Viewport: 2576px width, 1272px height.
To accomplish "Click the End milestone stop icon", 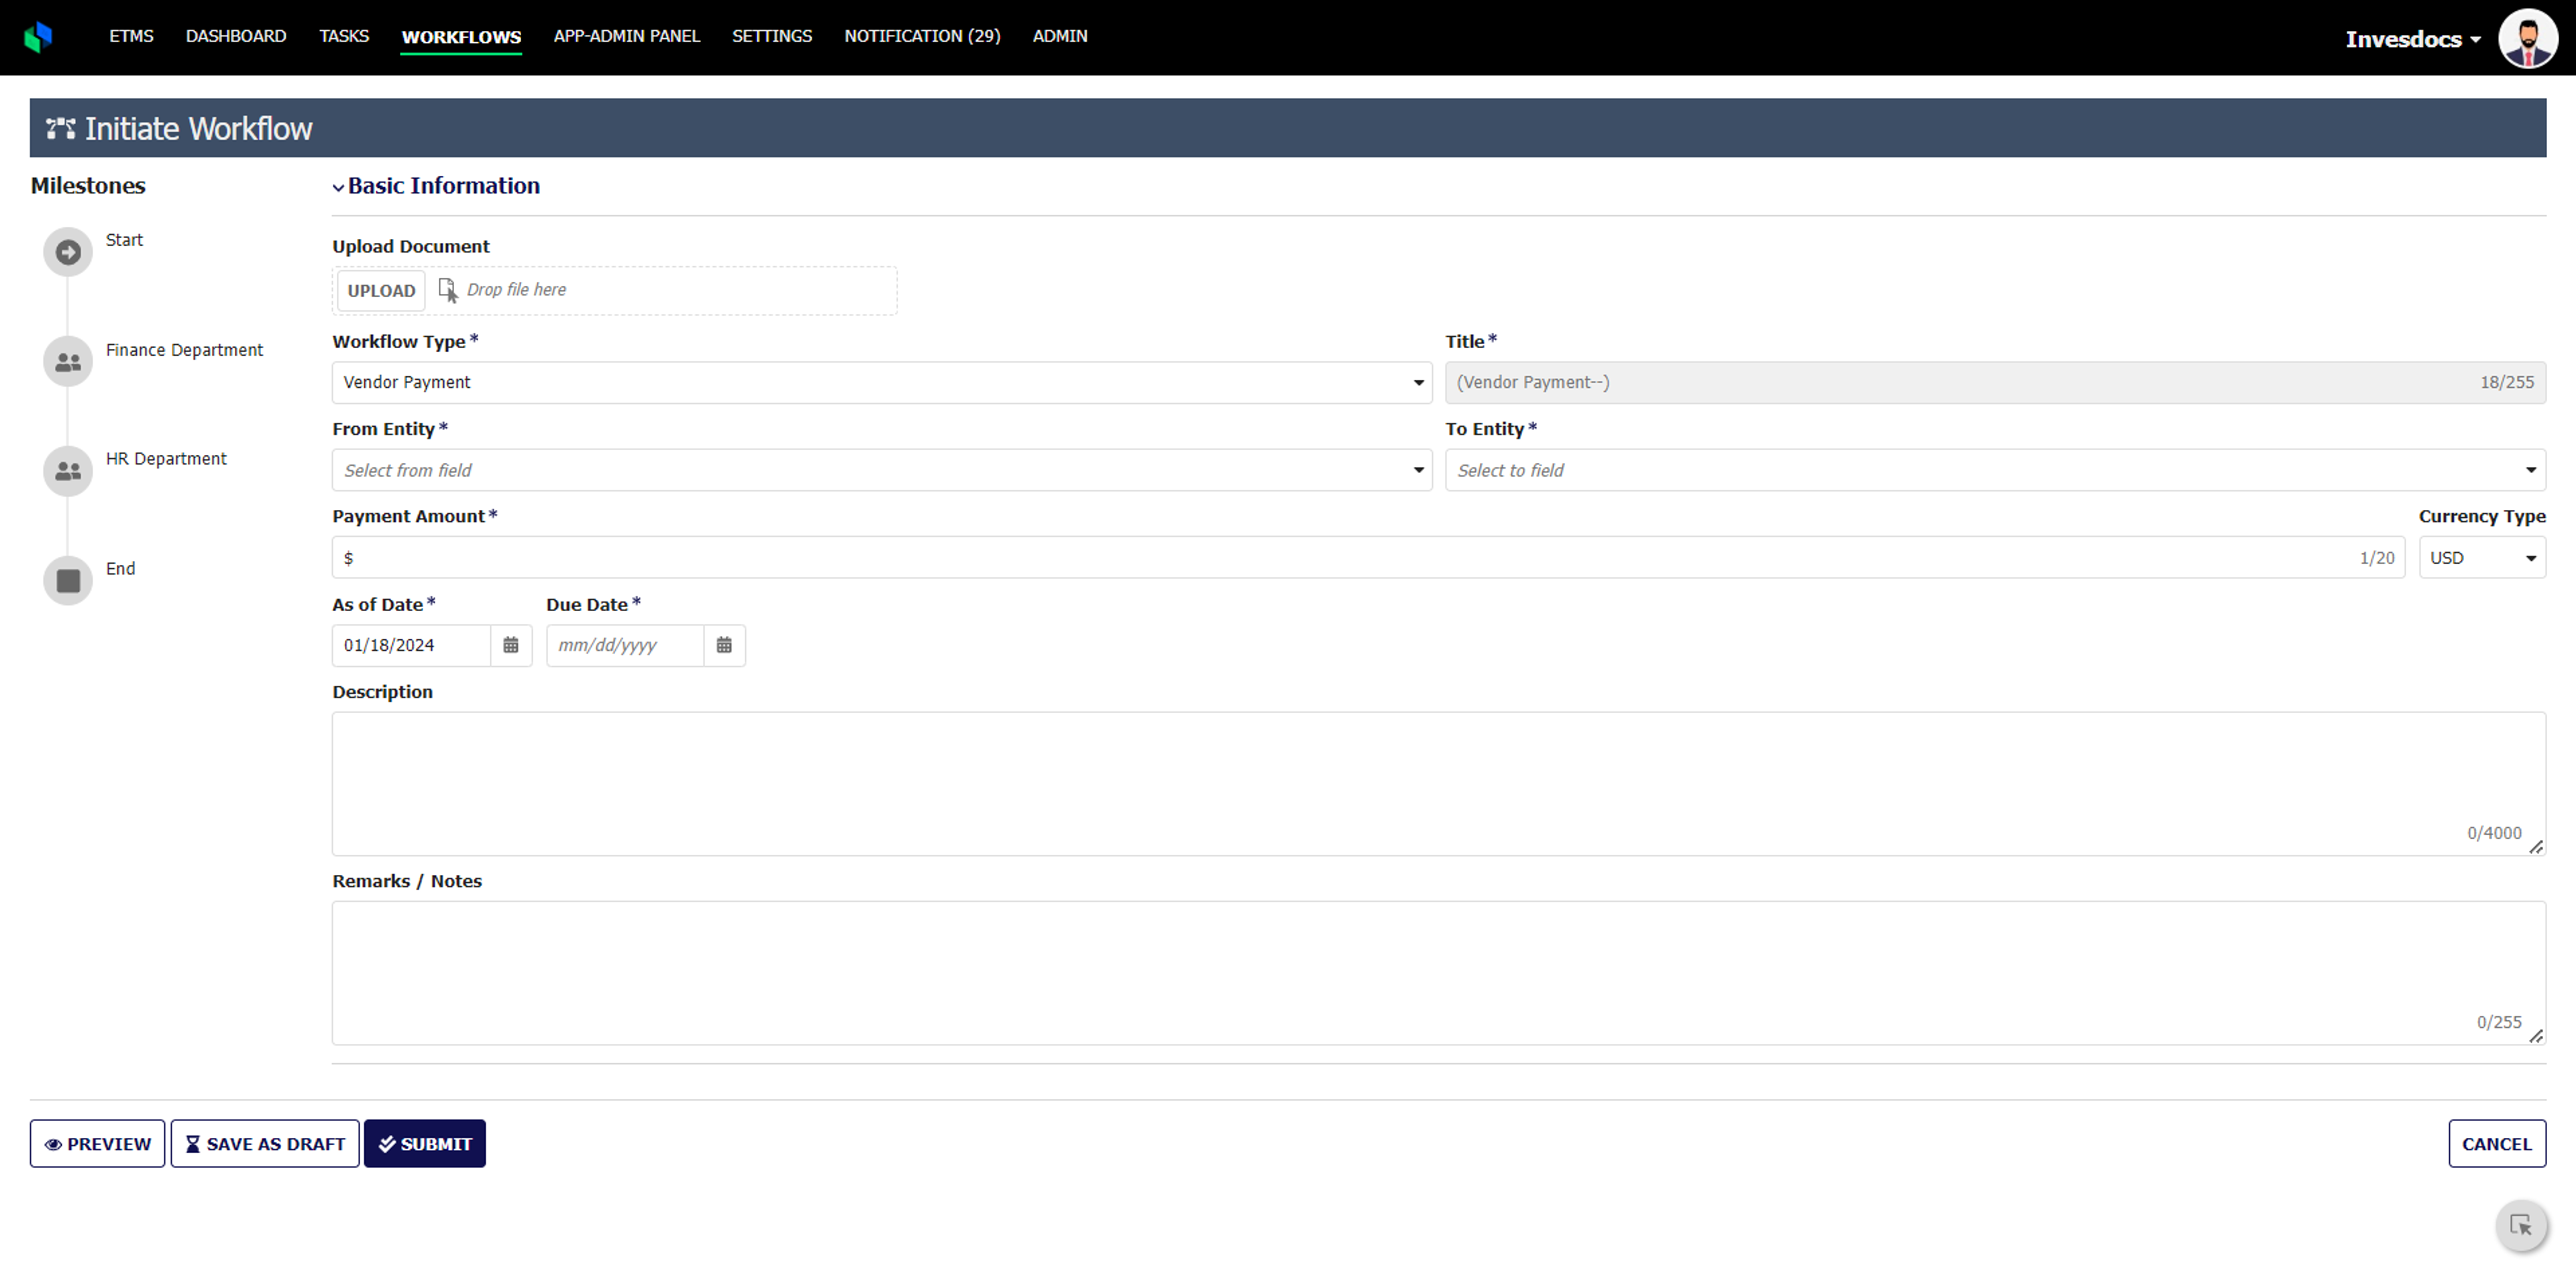I will 68,581.
